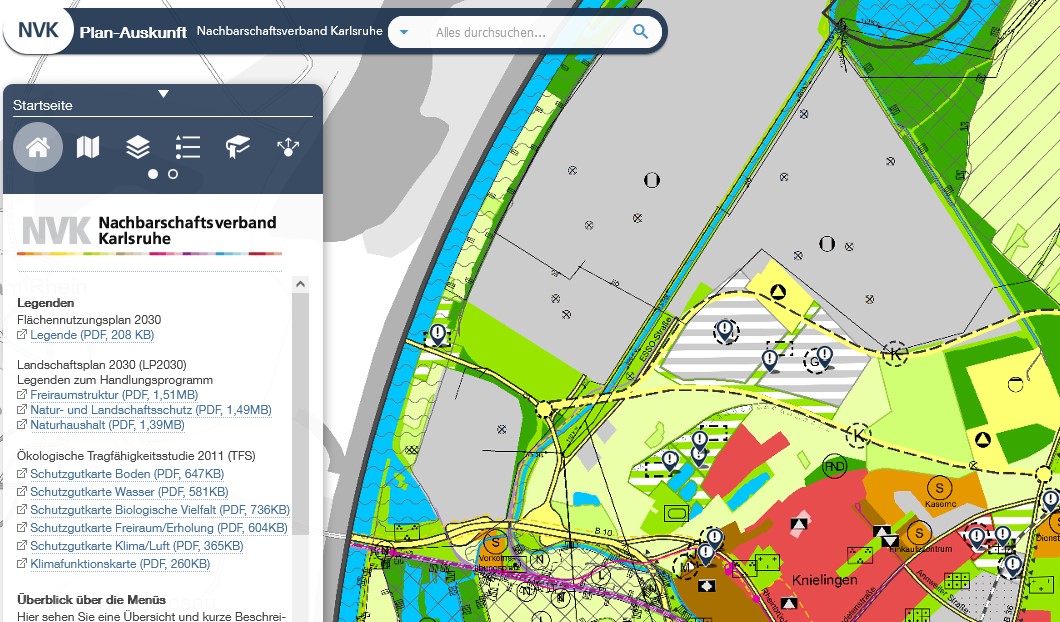
Task: Click the S Einkaufszentrum marker
Action: [919, 533]
